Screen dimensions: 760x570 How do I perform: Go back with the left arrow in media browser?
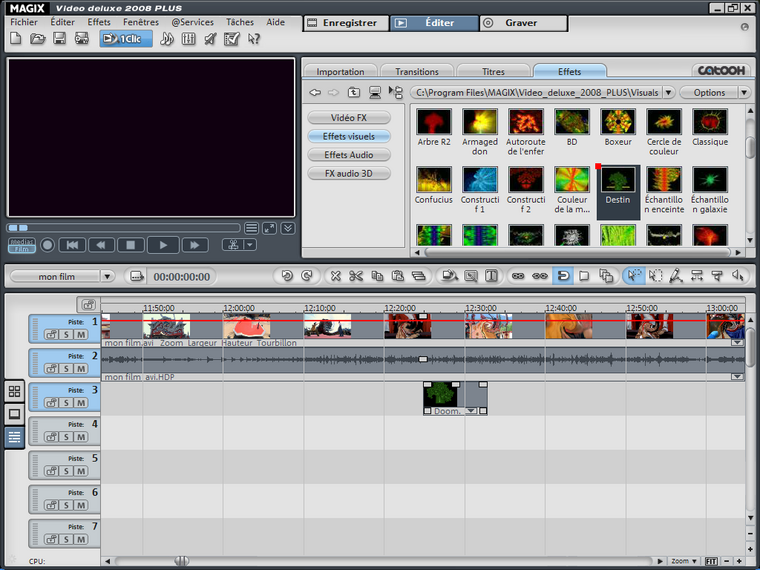pyautogui.click(x=315, y=92)
